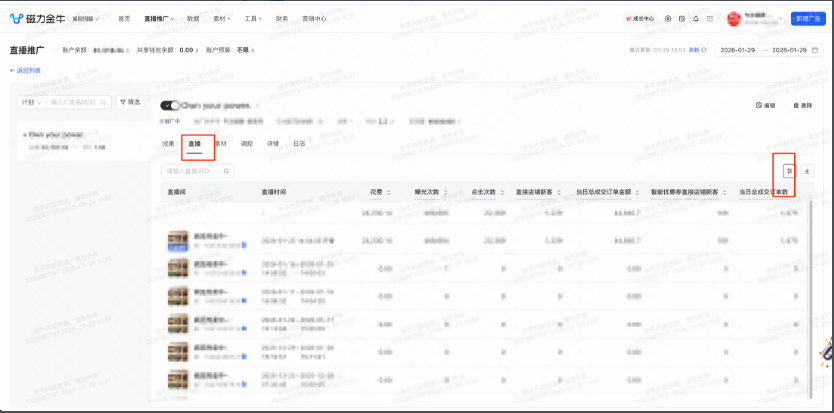
Task: Switch to the 调控 tab
Action: pos(247,143)
